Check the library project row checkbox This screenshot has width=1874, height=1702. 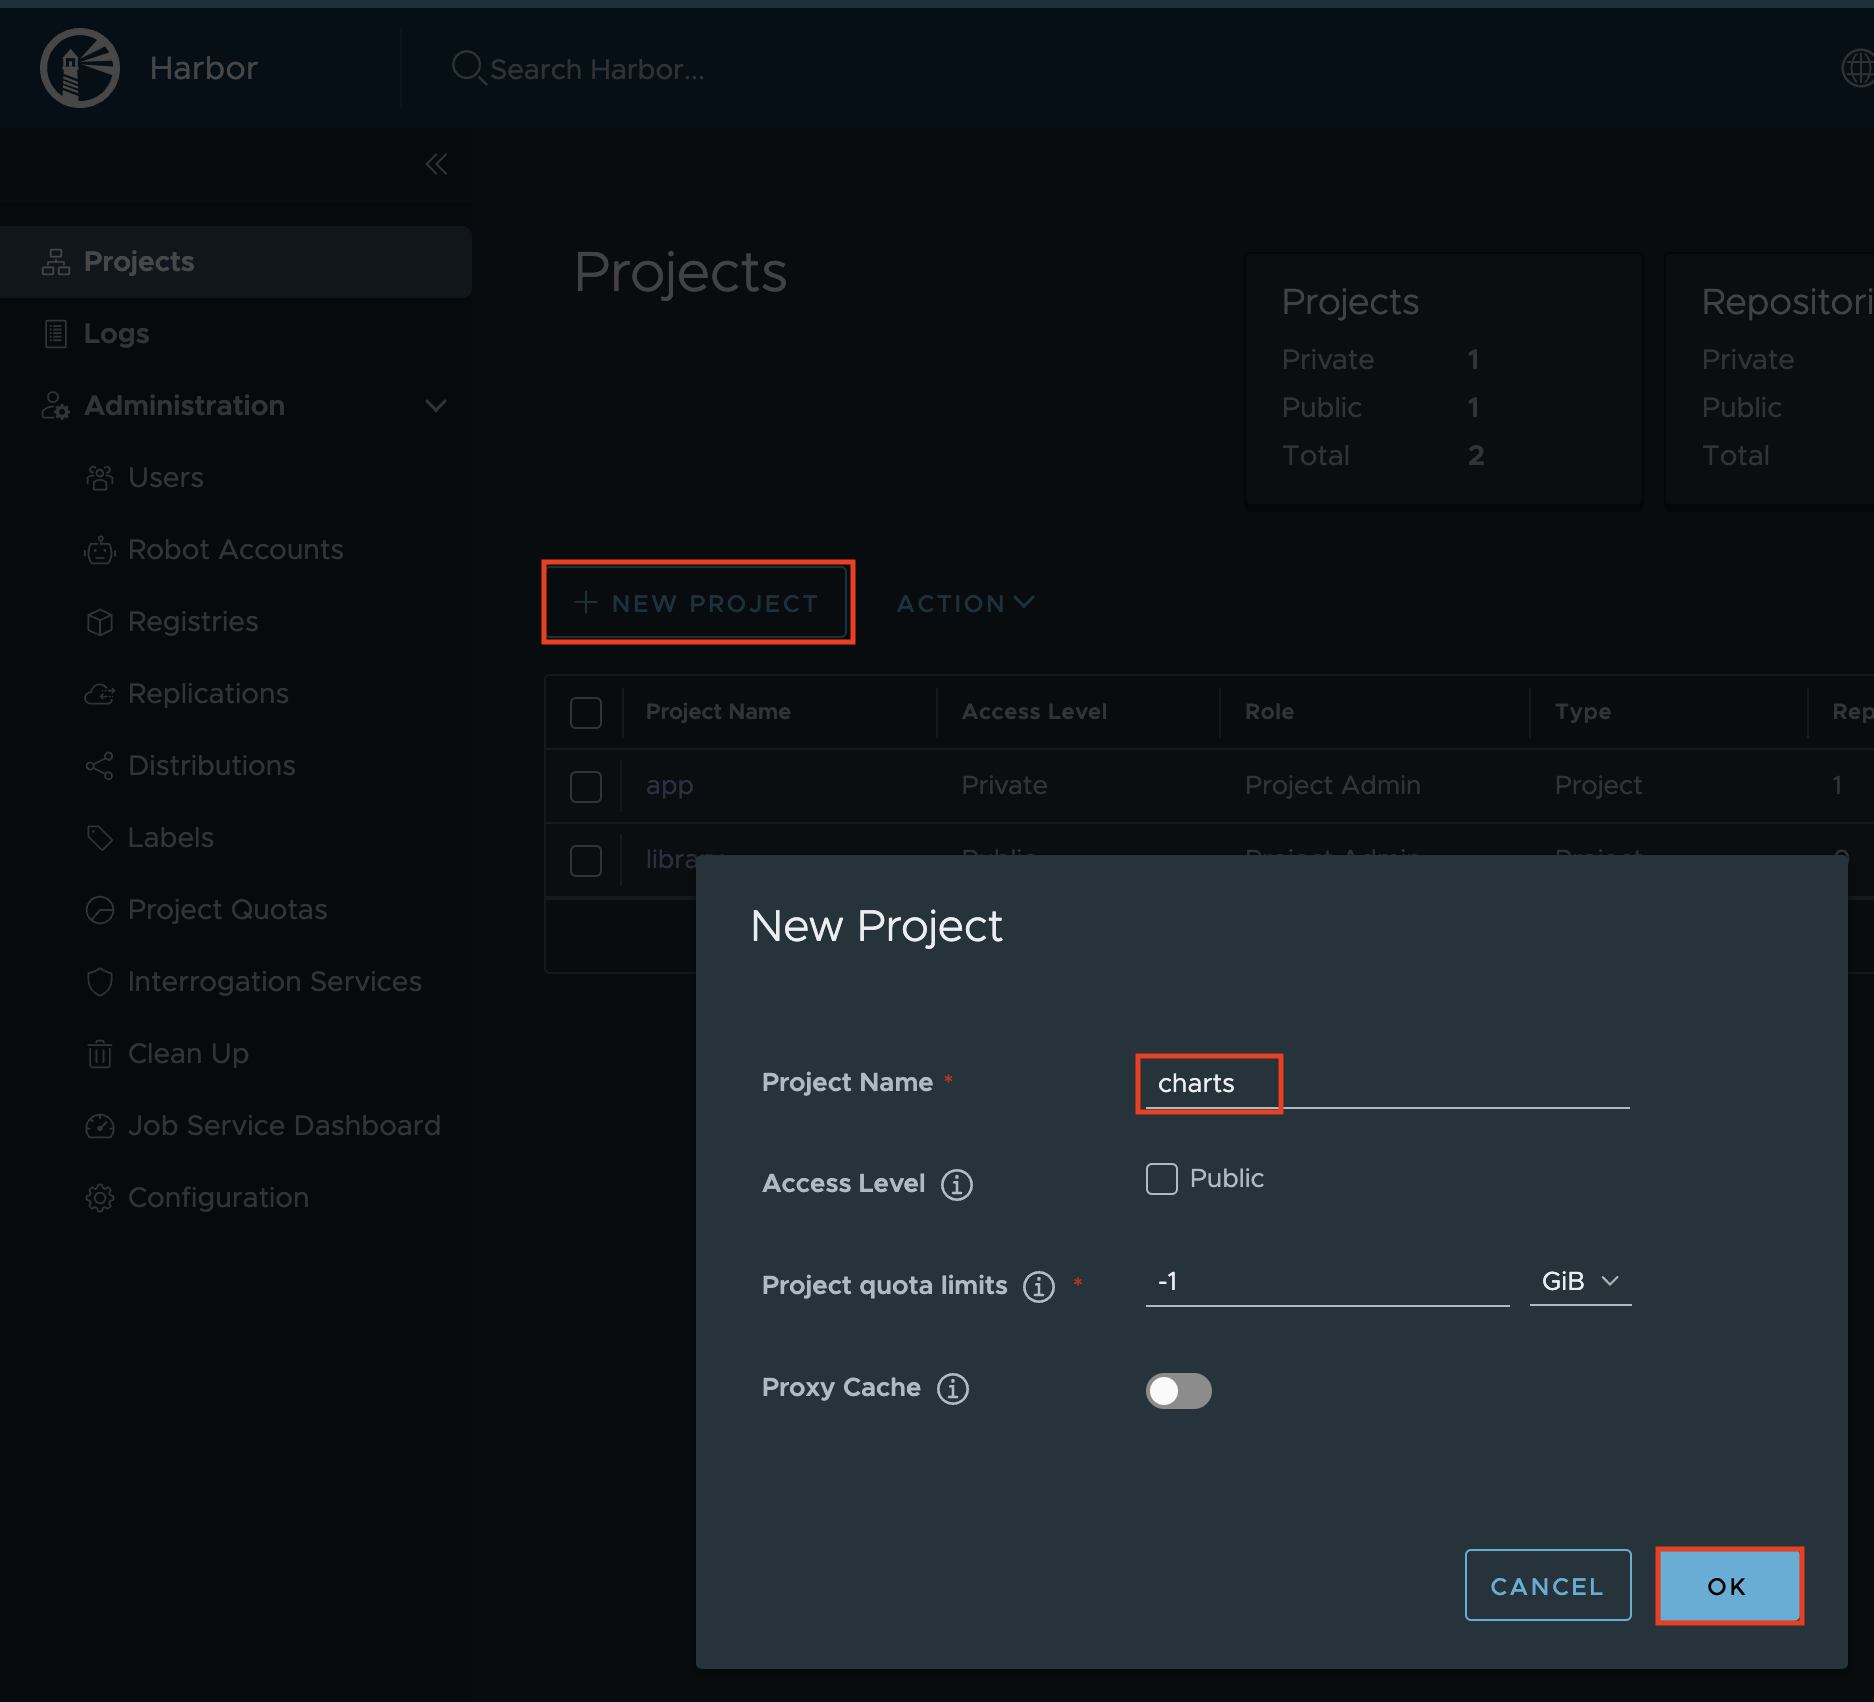coord(586,861)
